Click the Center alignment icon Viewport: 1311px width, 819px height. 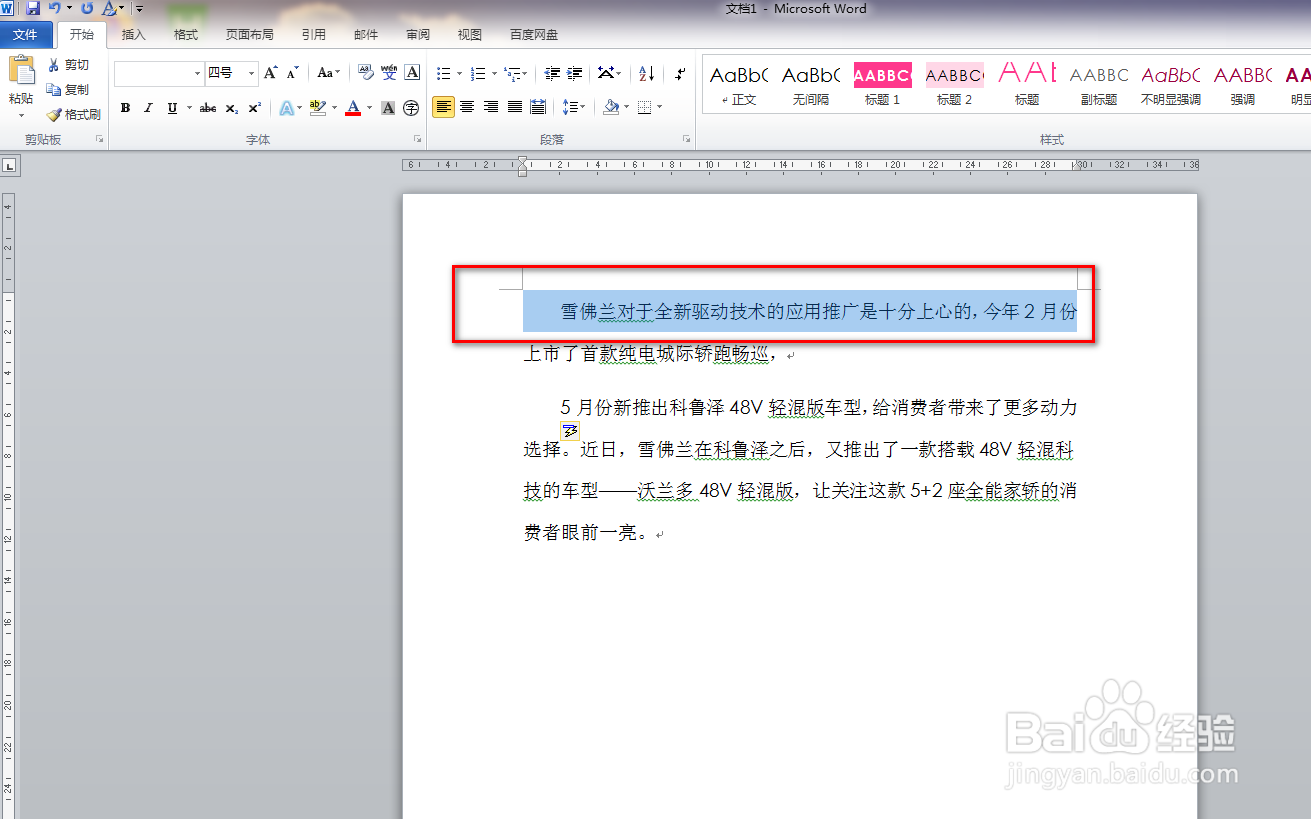pyautogui.click(x=467, y=106)
